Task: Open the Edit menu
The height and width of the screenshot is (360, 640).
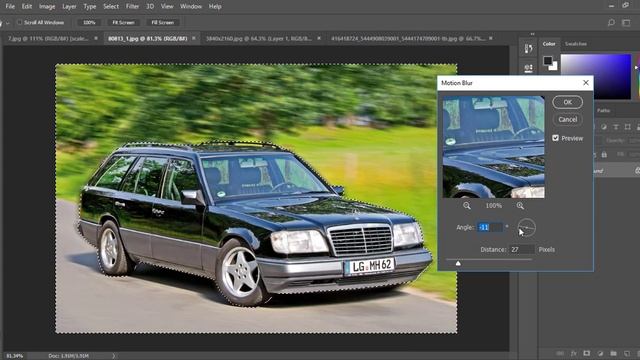Action: coord(27,7)
